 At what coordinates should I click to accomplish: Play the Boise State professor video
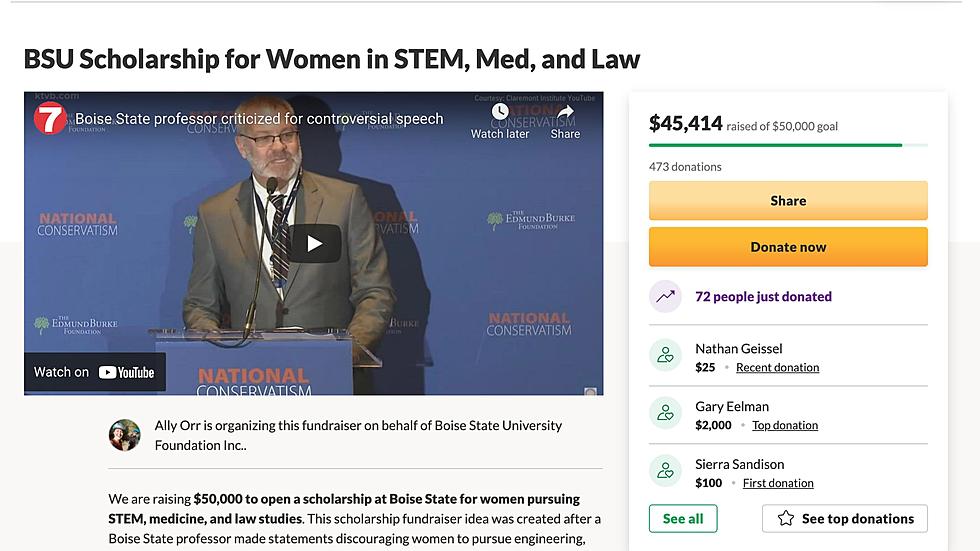coord(314,244)
